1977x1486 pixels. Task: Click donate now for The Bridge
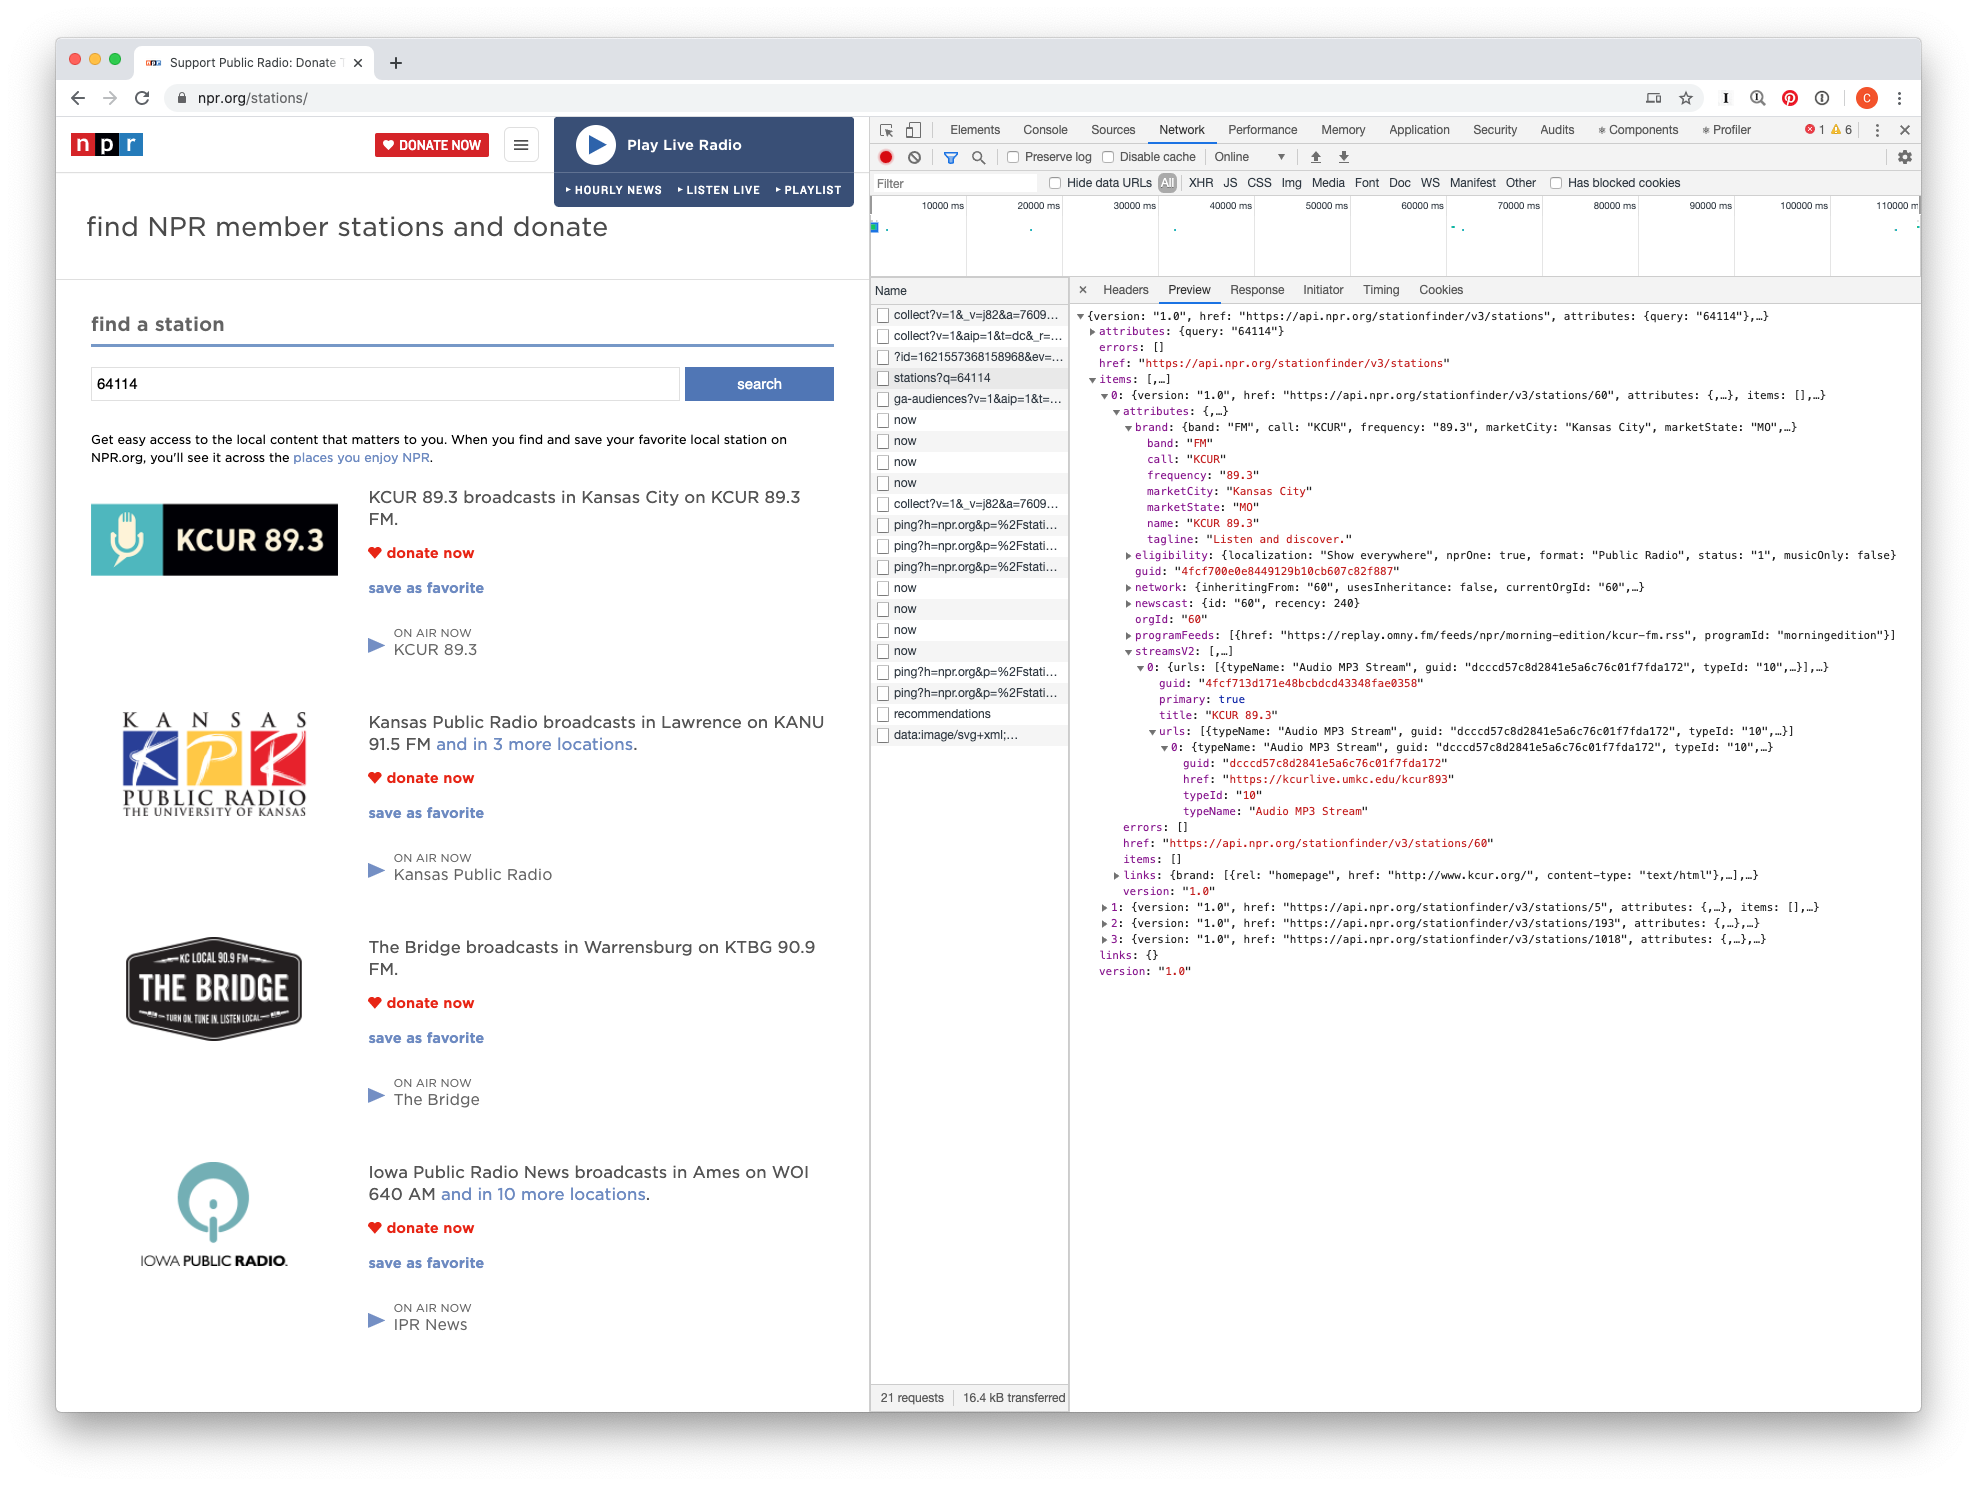421,1003
